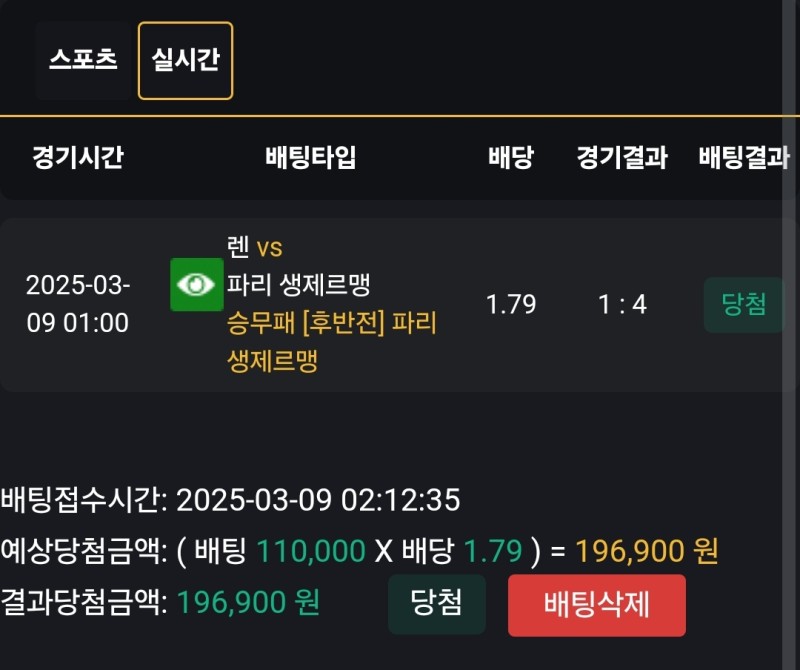The image size is (800, 670).
Task: Click the 배팅접수시간 timestamp line
Action: point(230,500)
